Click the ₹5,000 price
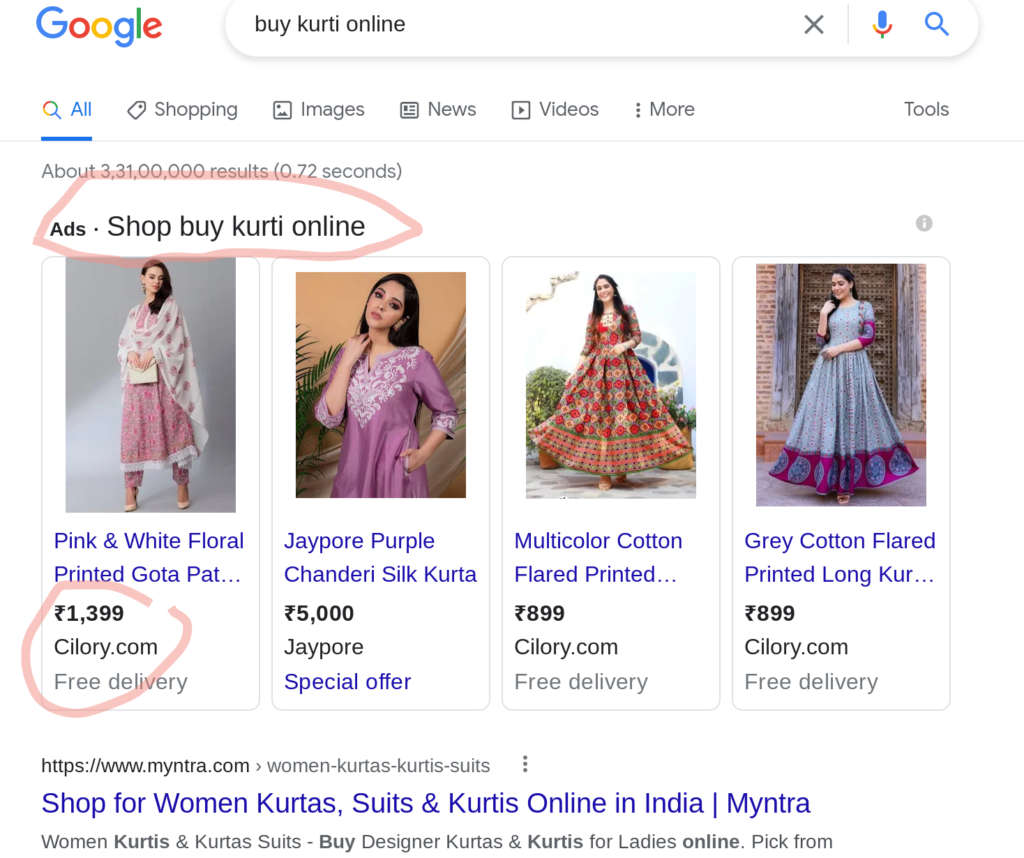Image resolution: width=1024 pixels, height=858 pixels. tap(319, 613)
